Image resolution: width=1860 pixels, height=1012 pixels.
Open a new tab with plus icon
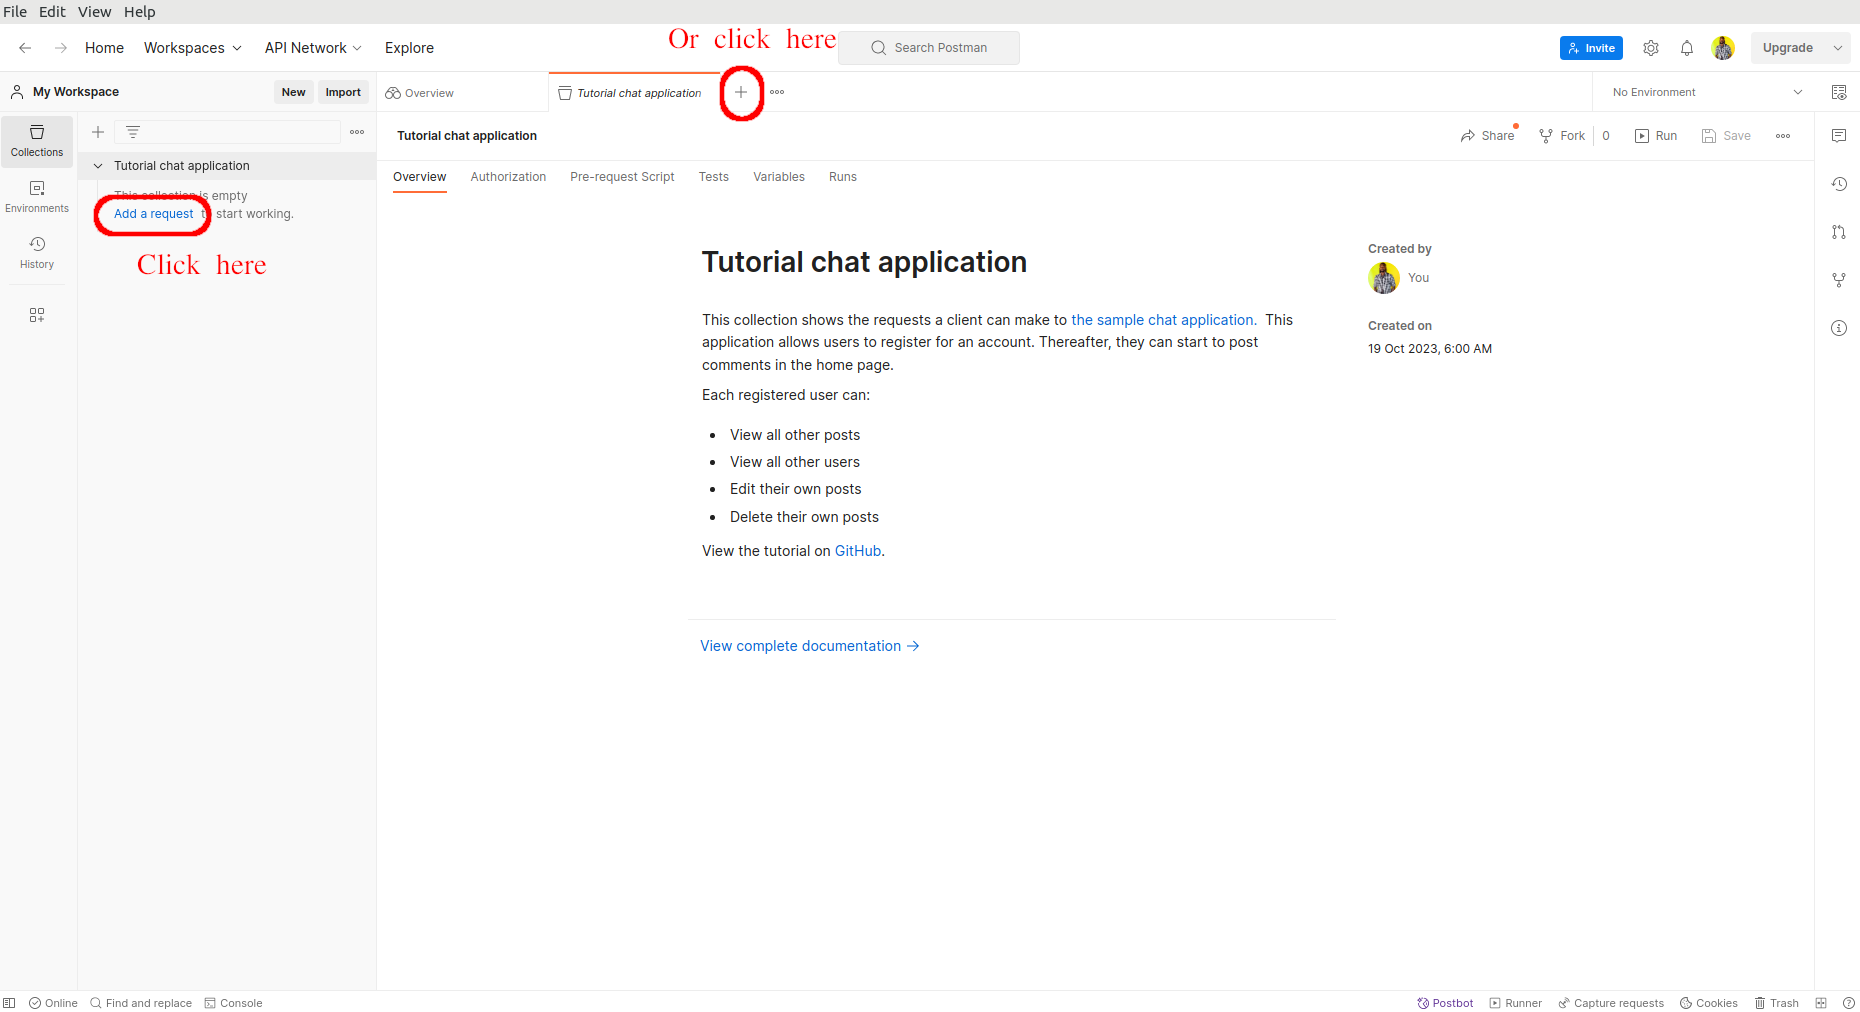click(741, 92)
